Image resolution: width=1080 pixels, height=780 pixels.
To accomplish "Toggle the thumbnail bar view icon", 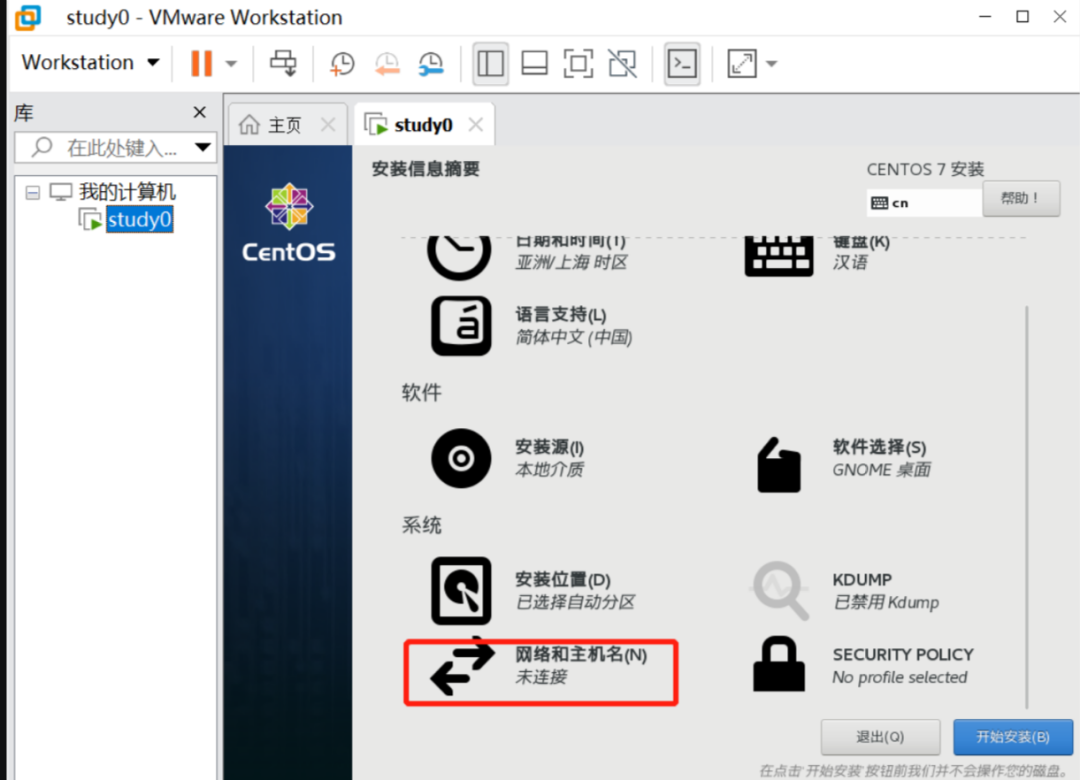I will pos(534,63).
